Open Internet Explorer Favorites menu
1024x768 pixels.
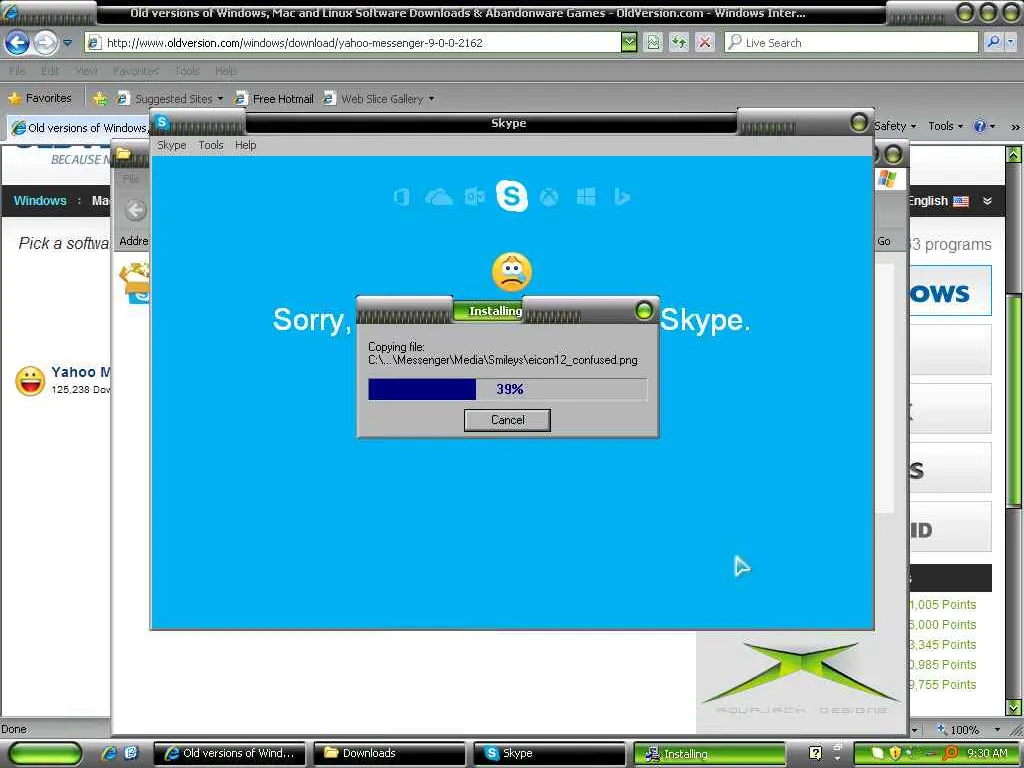point(135,71)
